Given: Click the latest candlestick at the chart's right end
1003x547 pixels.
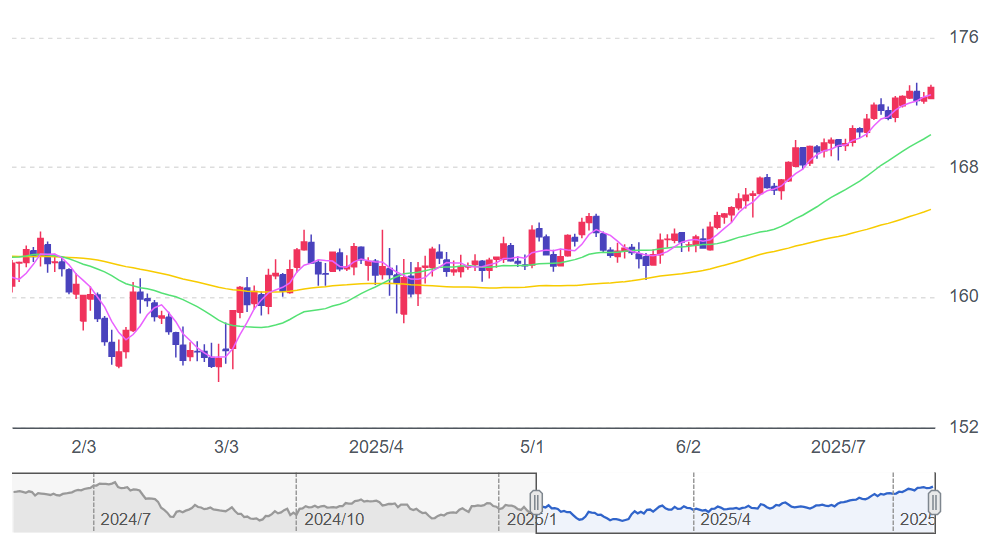Looking at the screenshot, I should point(931,92).
